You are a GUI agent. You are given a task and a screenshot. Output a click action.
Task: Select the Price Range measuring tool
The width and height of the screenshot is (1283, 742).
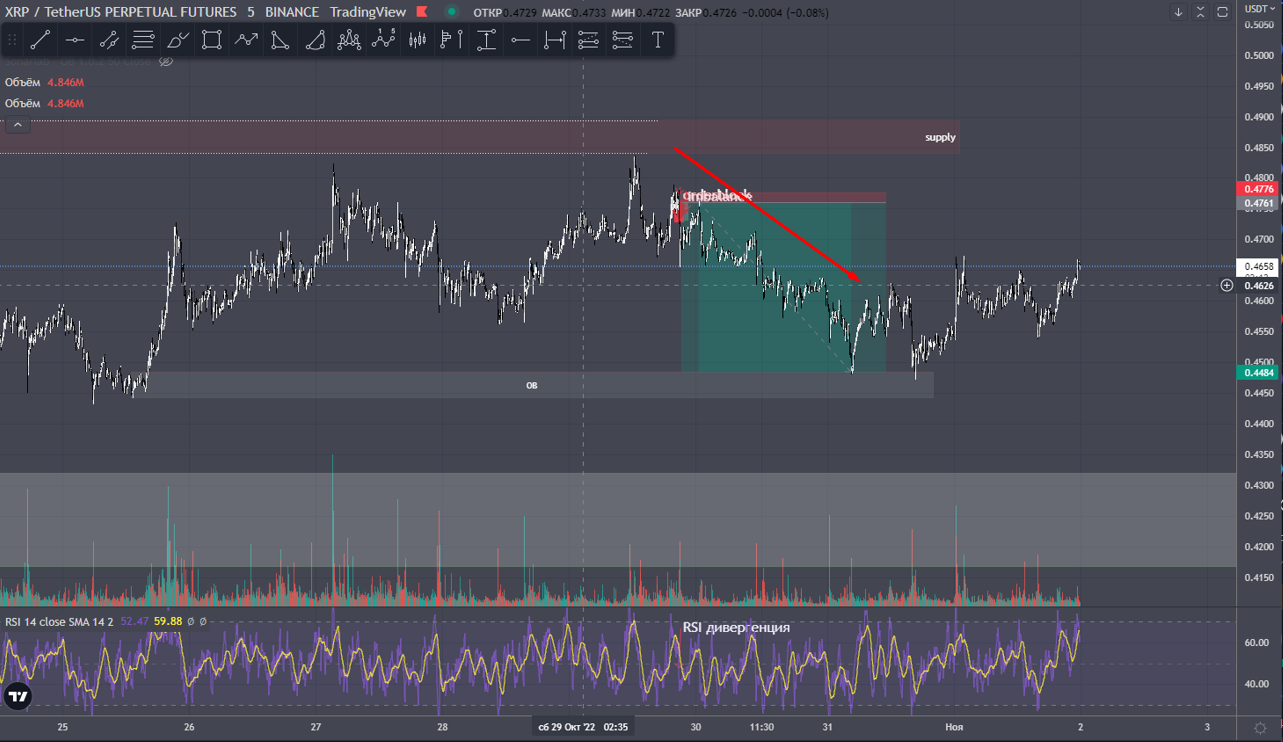coord(486,40)
